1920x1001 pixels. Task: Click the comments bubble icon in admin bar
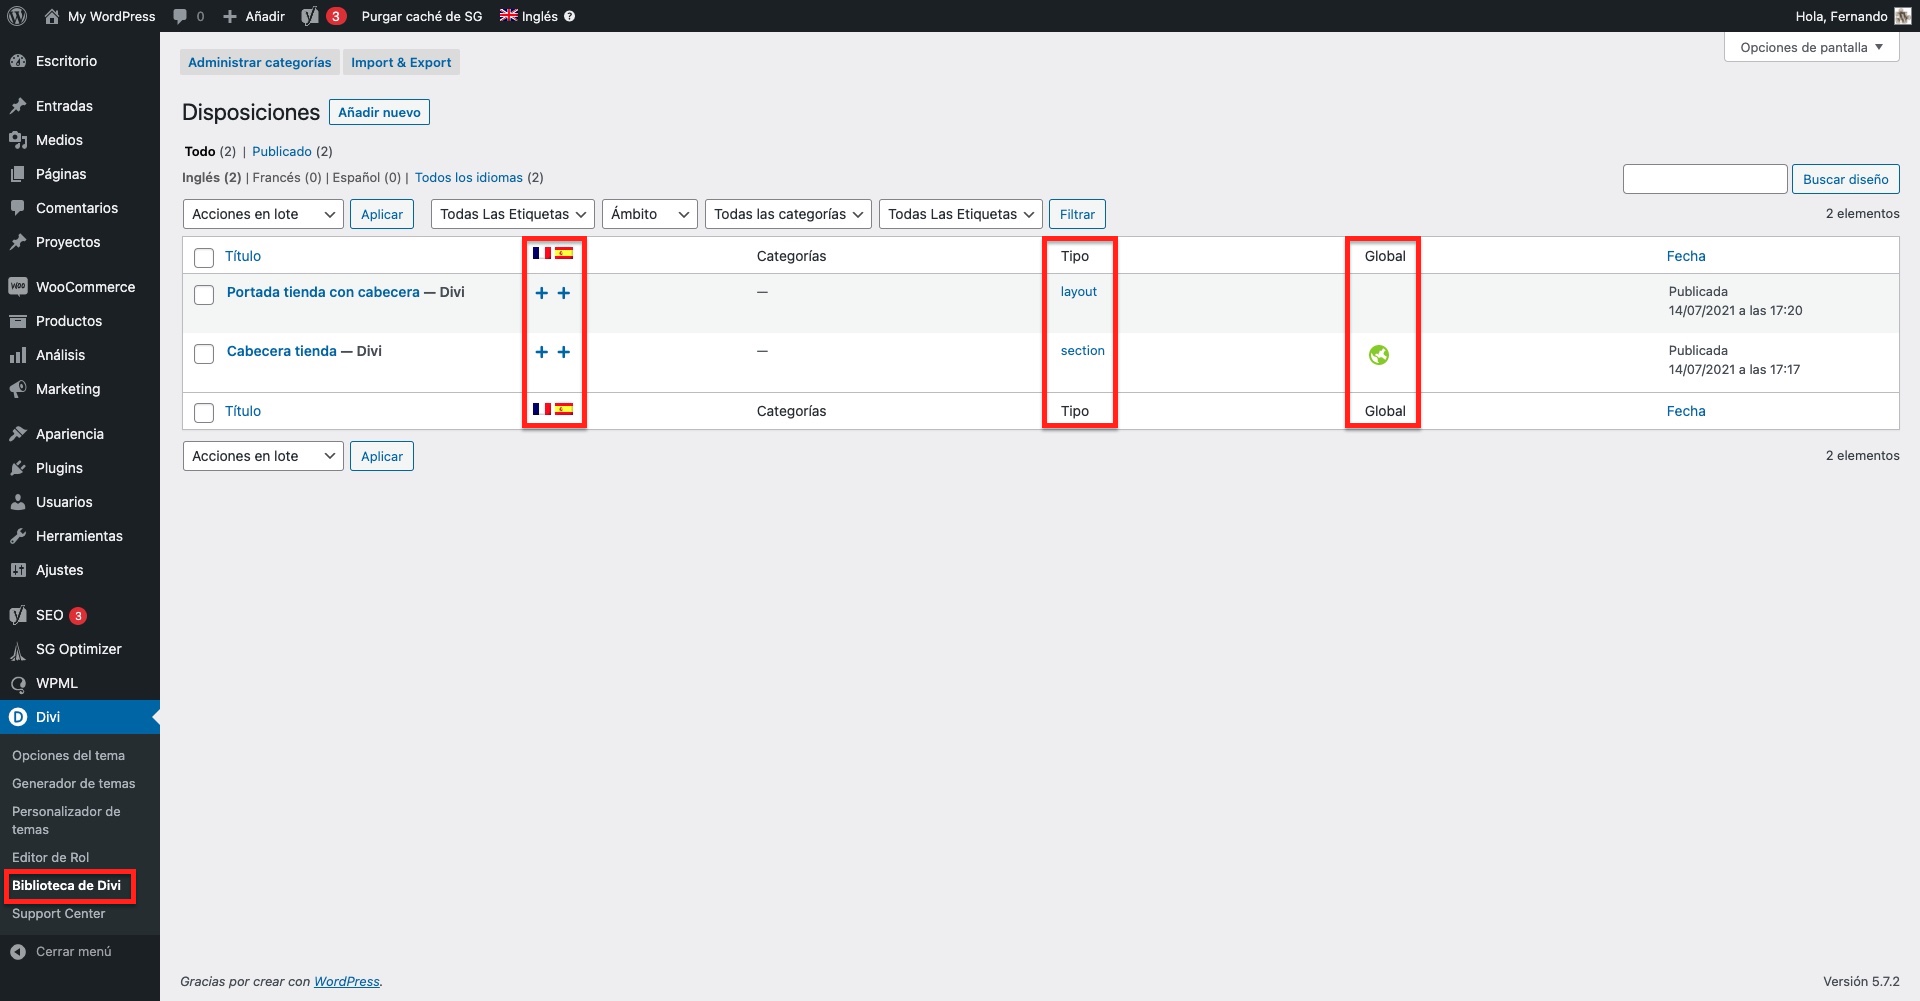click(180, 16)
